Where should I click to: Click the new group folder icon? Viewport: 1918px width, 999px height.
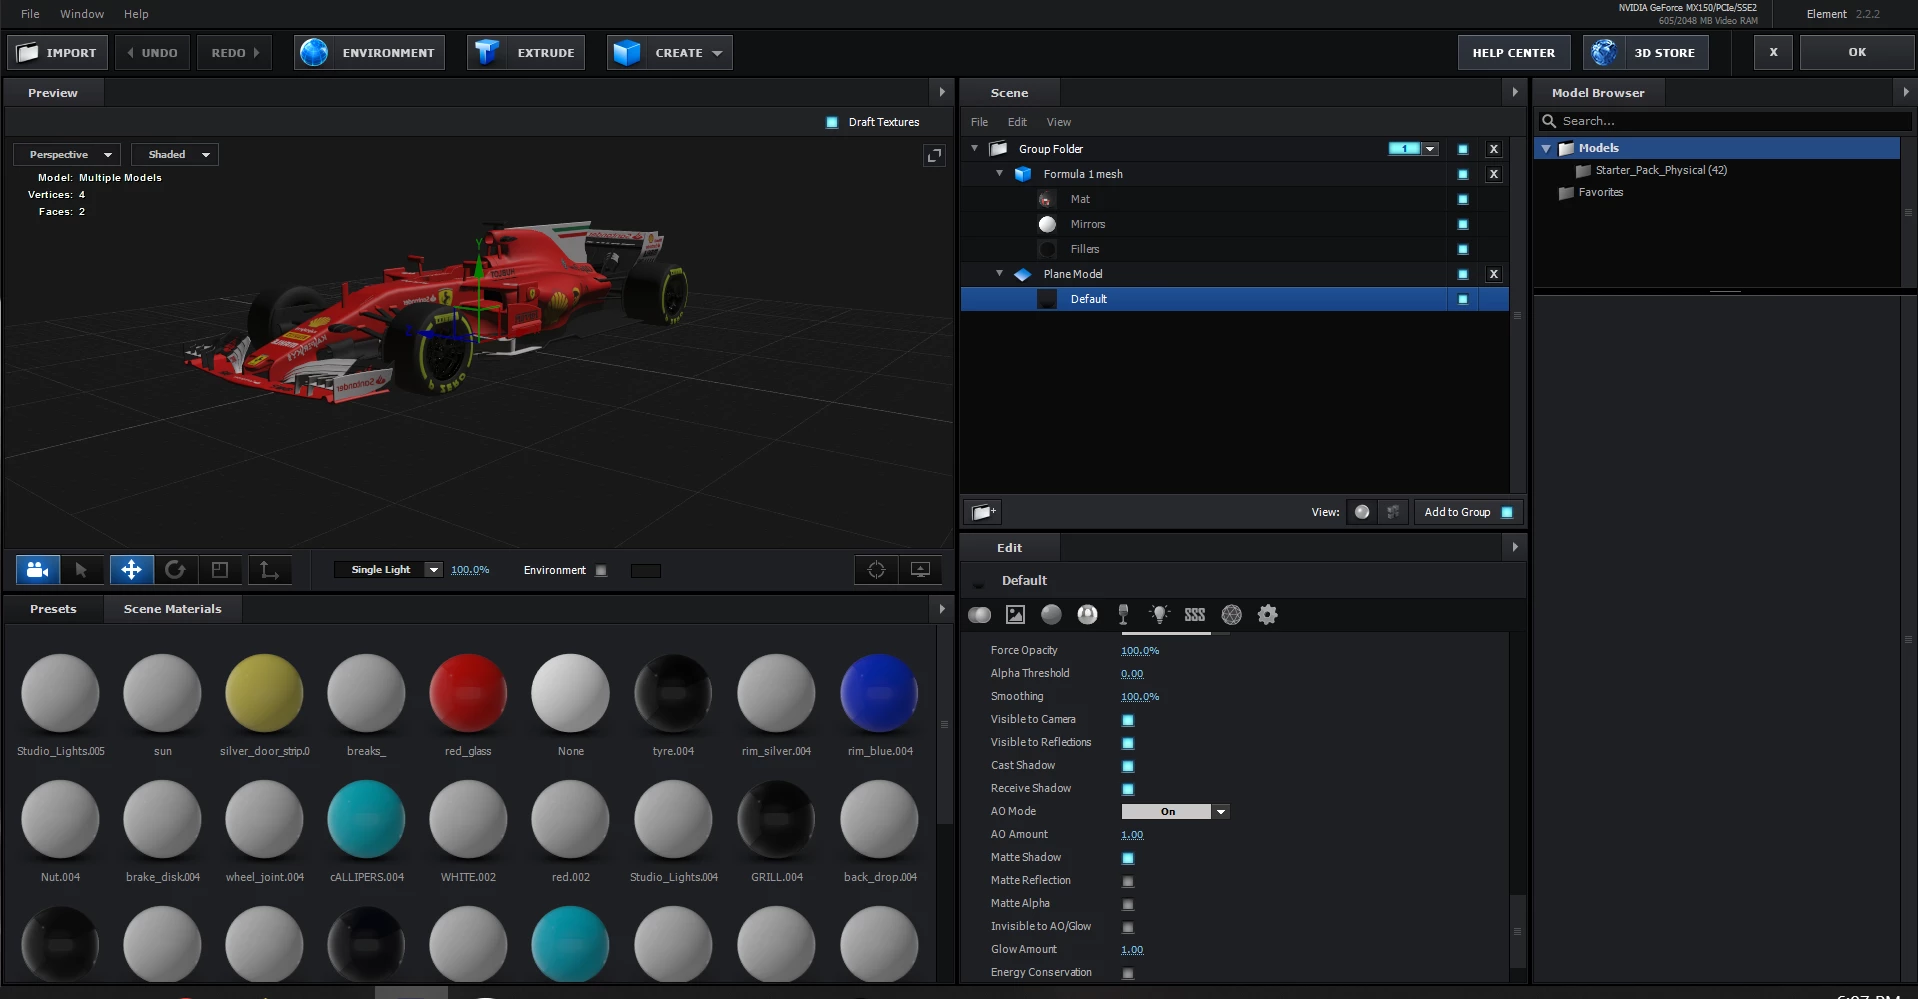[x=983, y=512]
